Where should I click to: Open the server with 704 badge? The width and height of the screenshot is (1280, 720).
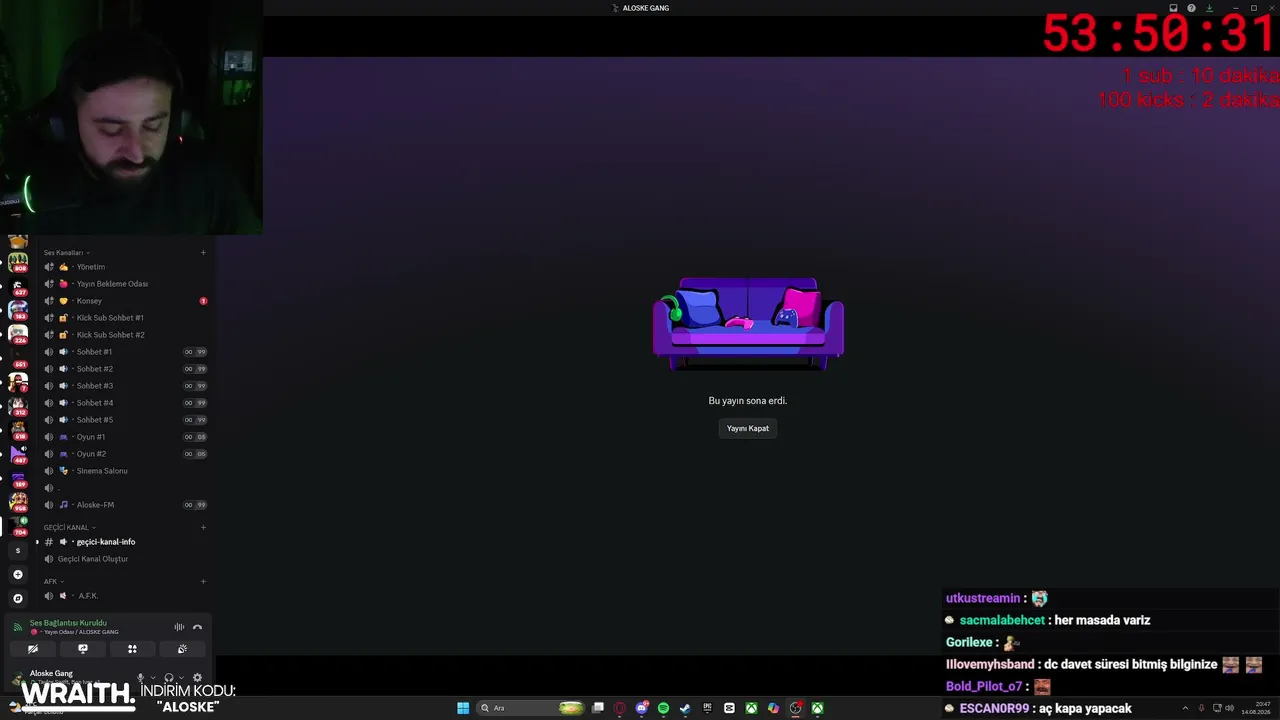click(18, 526)
